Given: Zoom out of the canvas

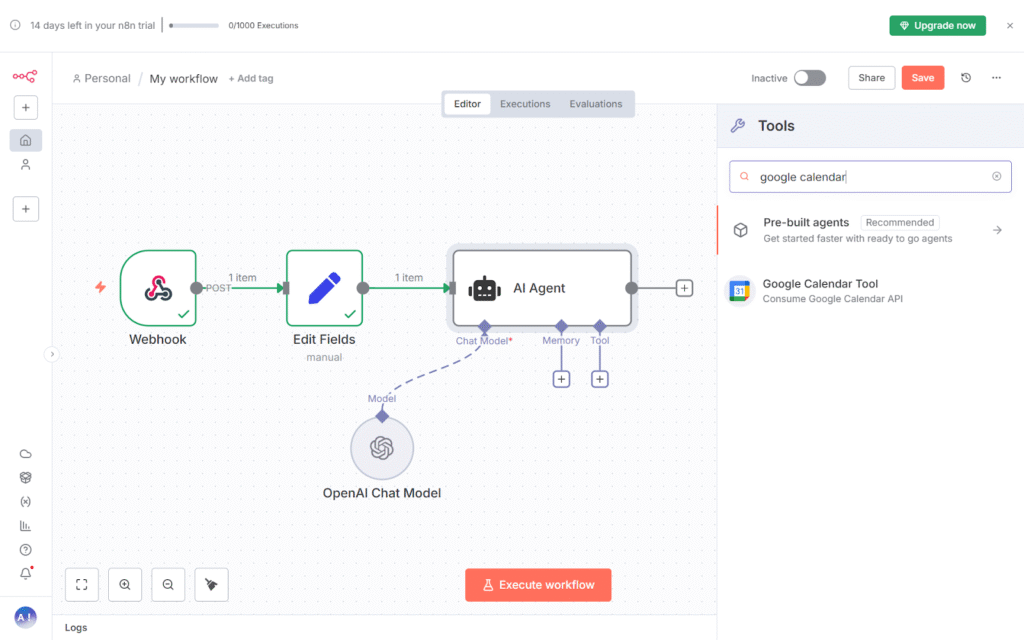Looking at the screenshot, I should (x=168, y=585).
